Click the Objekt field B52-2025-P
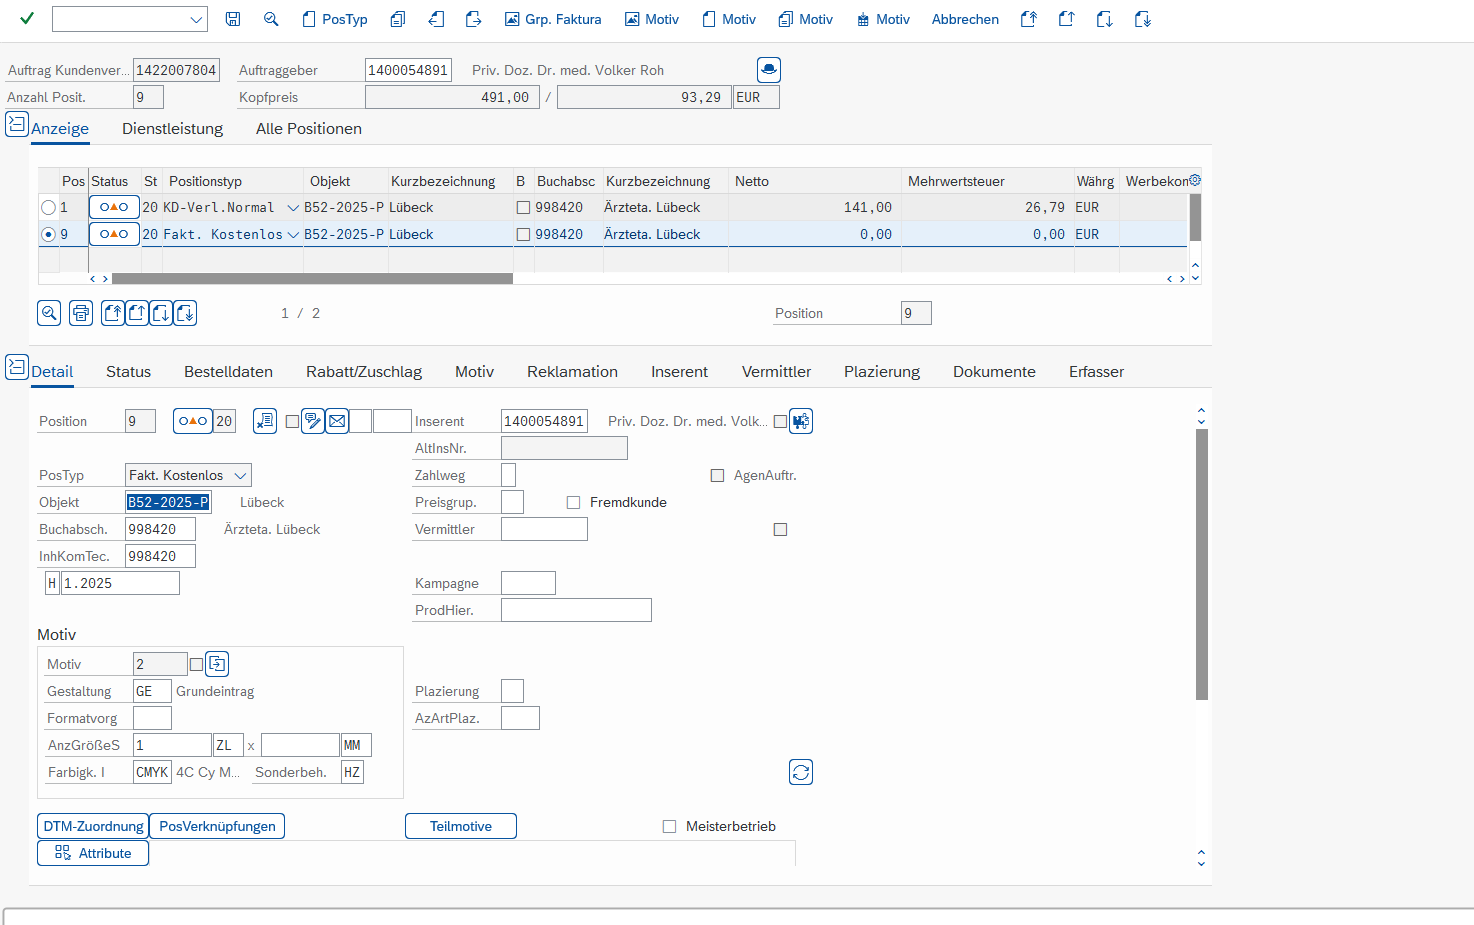 pyautogui.click(x=168, y=502)
